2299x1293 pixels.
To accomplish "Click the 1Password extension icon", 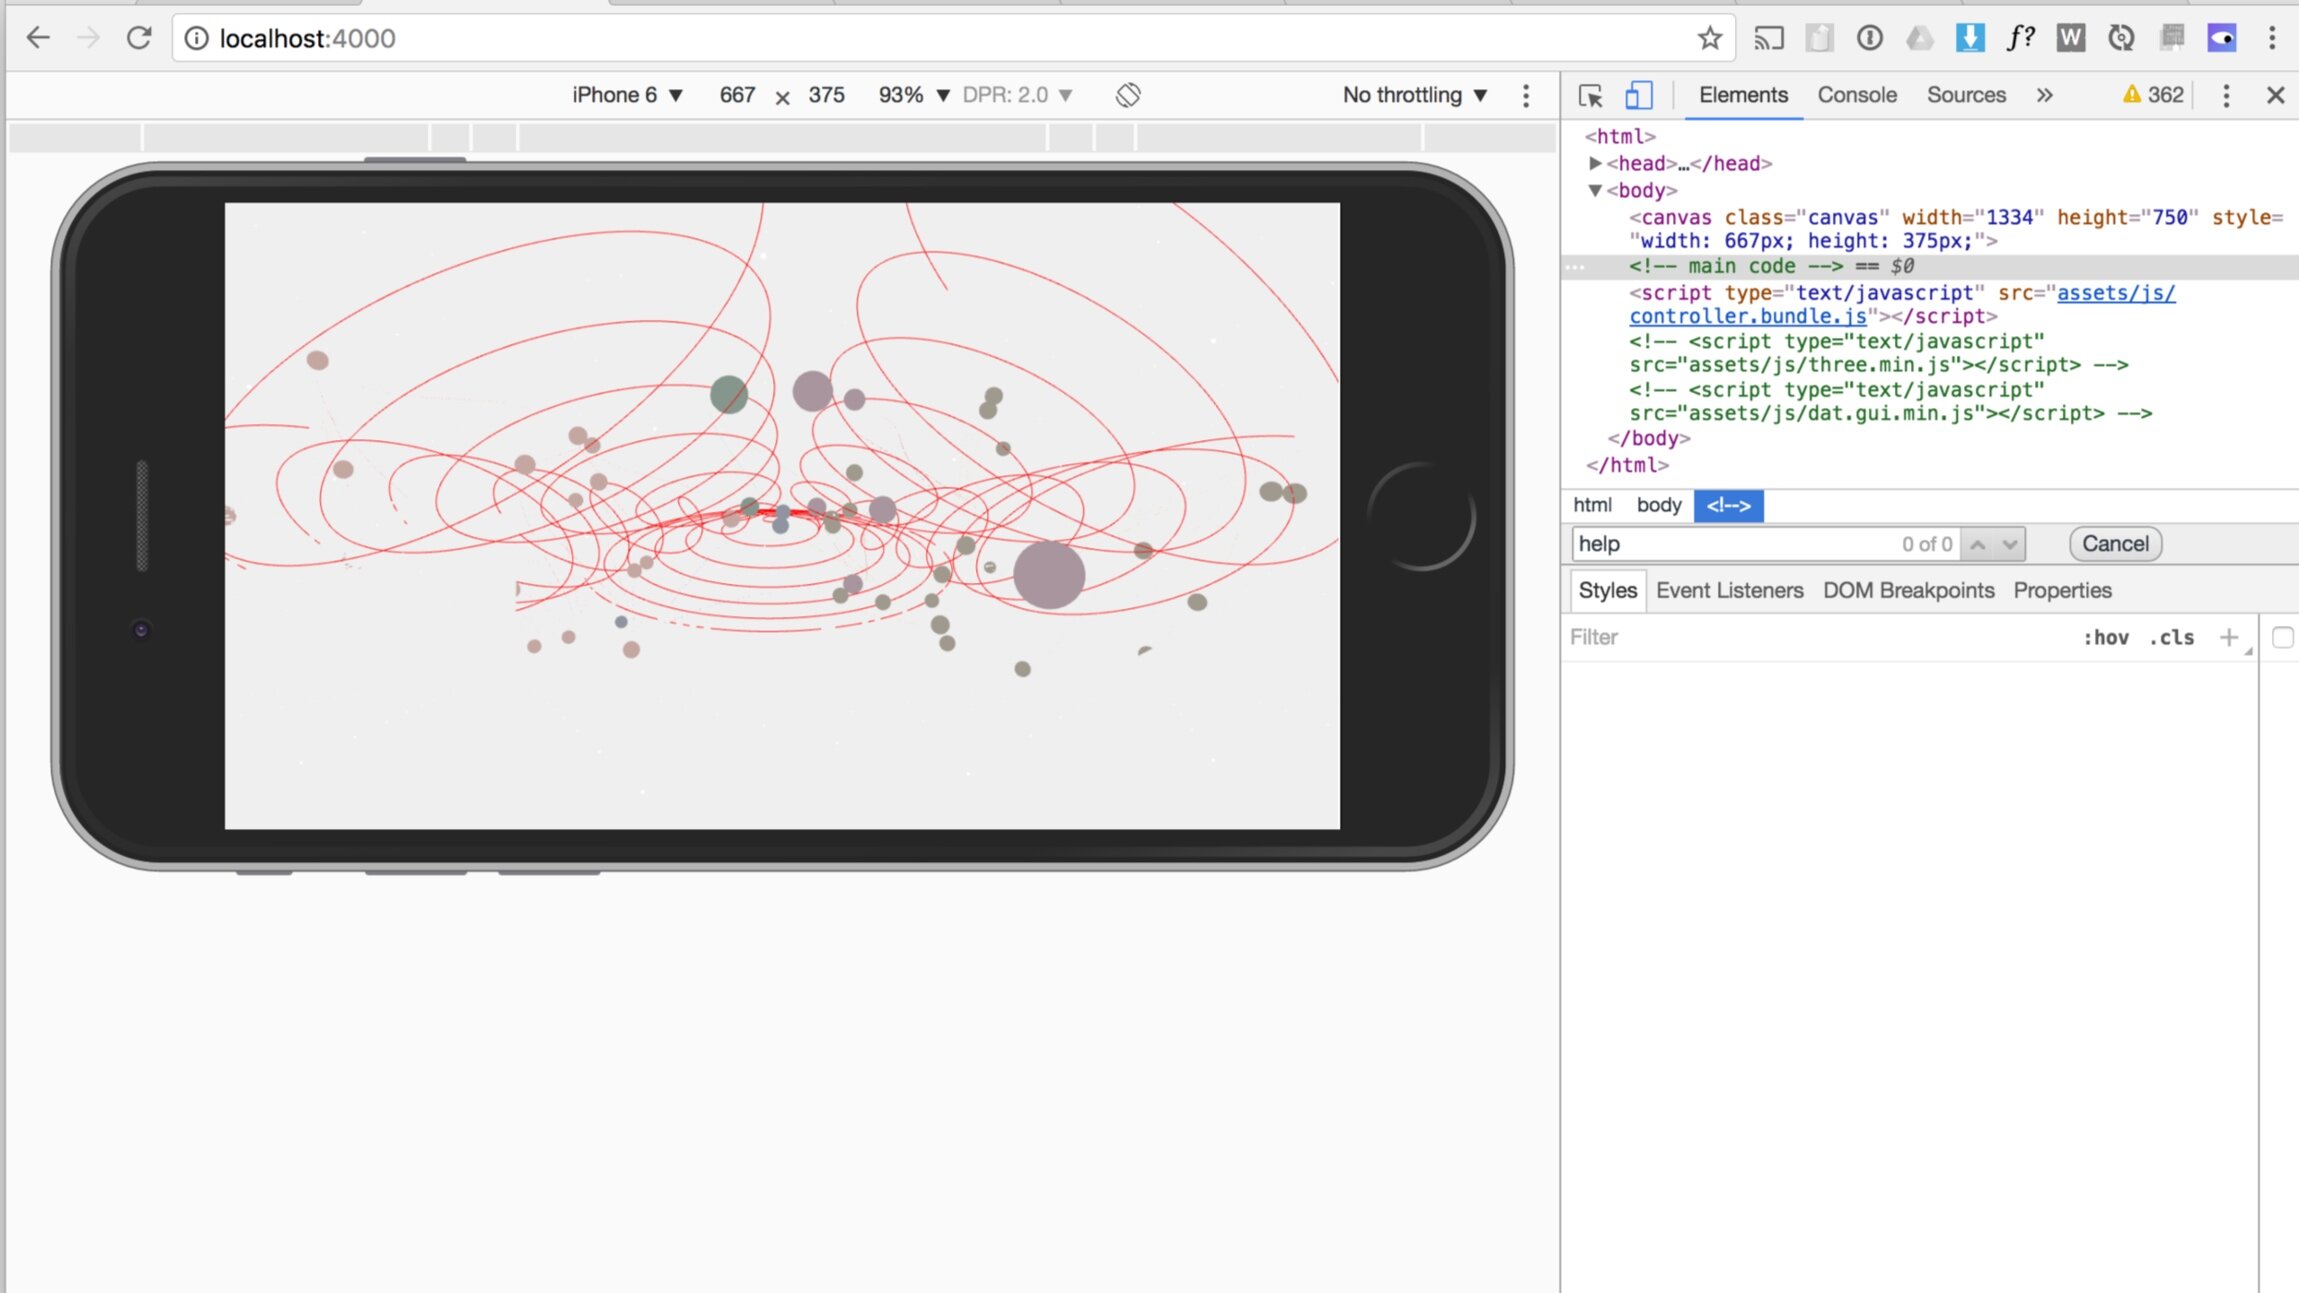I will point(1869,38).
